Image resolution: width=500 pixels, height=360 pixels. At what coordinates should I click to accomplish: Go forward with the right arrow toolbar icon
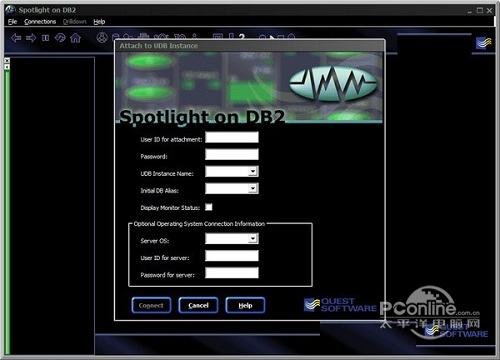coord(31,38)
